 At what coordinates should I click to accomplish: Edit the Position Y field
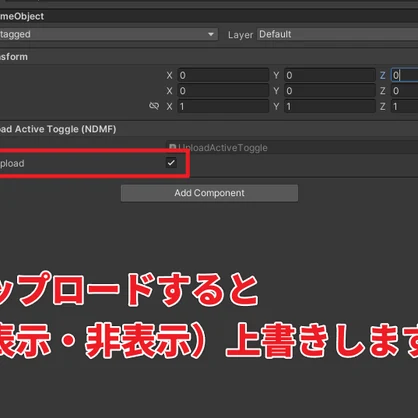330,75
